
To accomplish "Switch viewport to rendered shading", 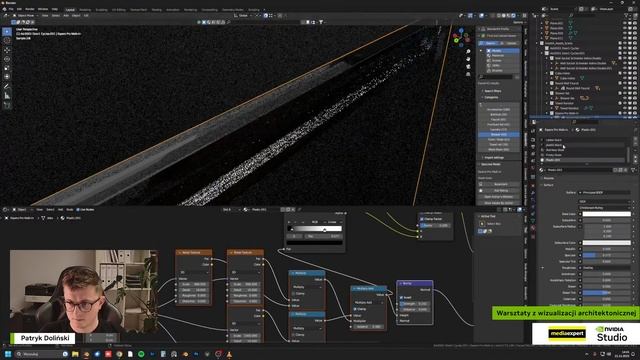I will coord(513,16).
